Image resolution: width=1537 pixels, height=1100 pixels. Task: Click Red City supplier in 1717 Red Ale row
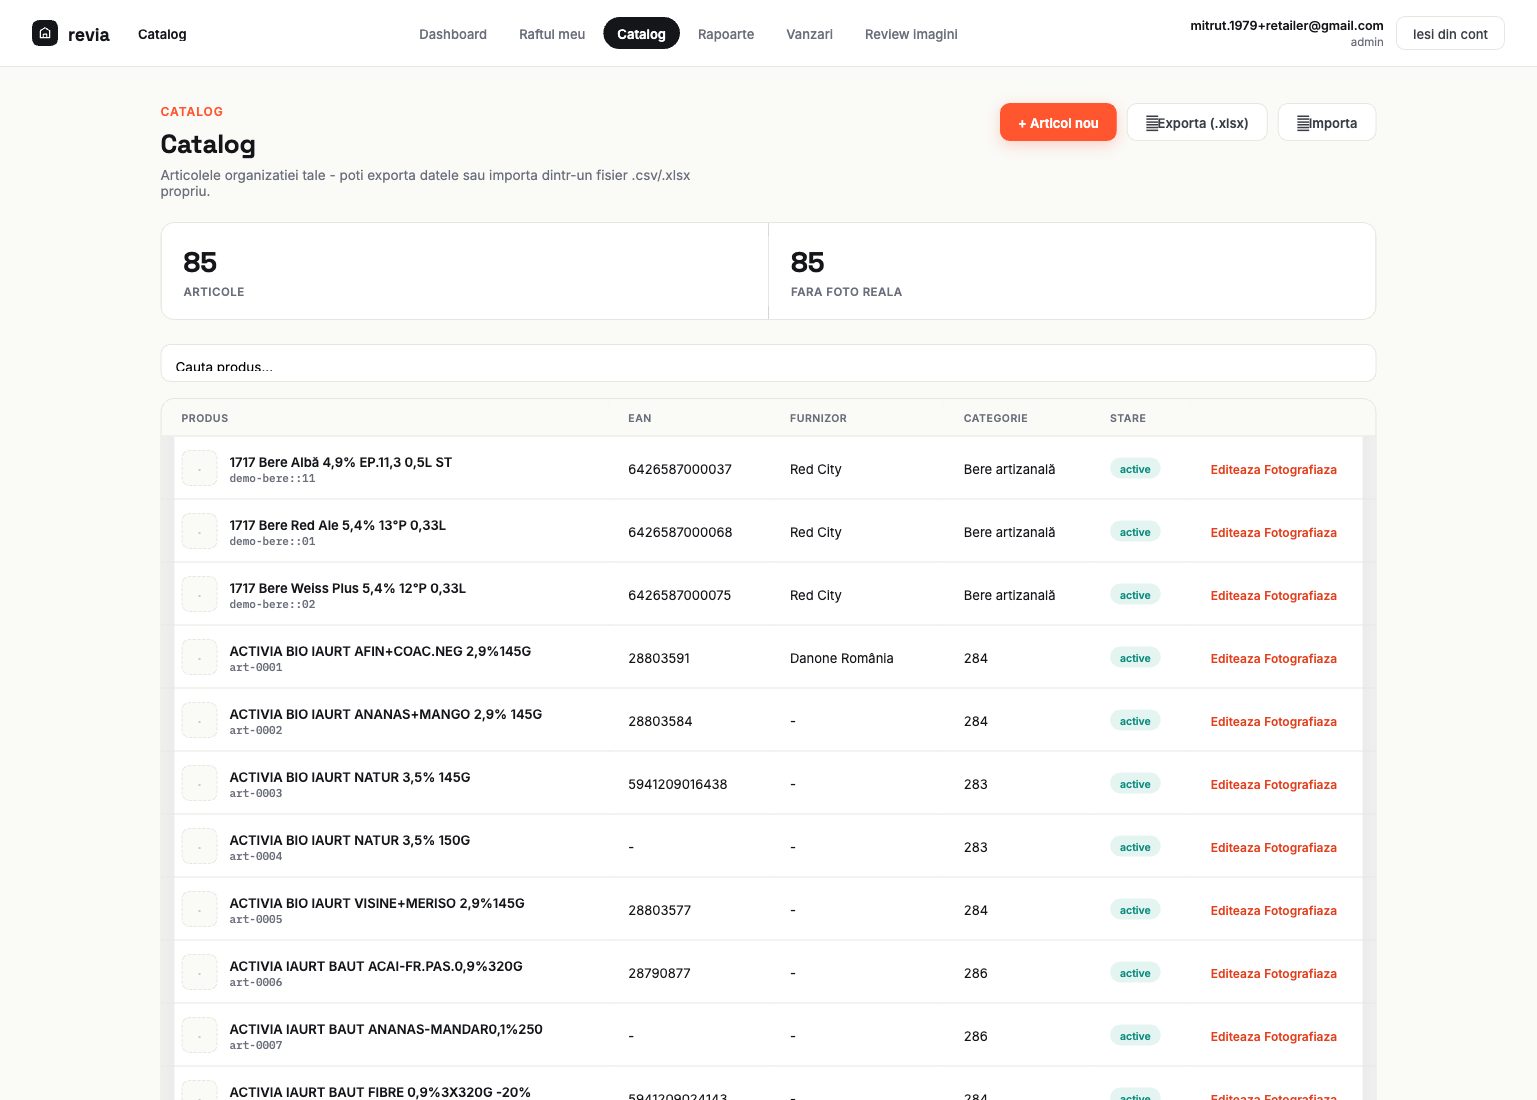816,532
